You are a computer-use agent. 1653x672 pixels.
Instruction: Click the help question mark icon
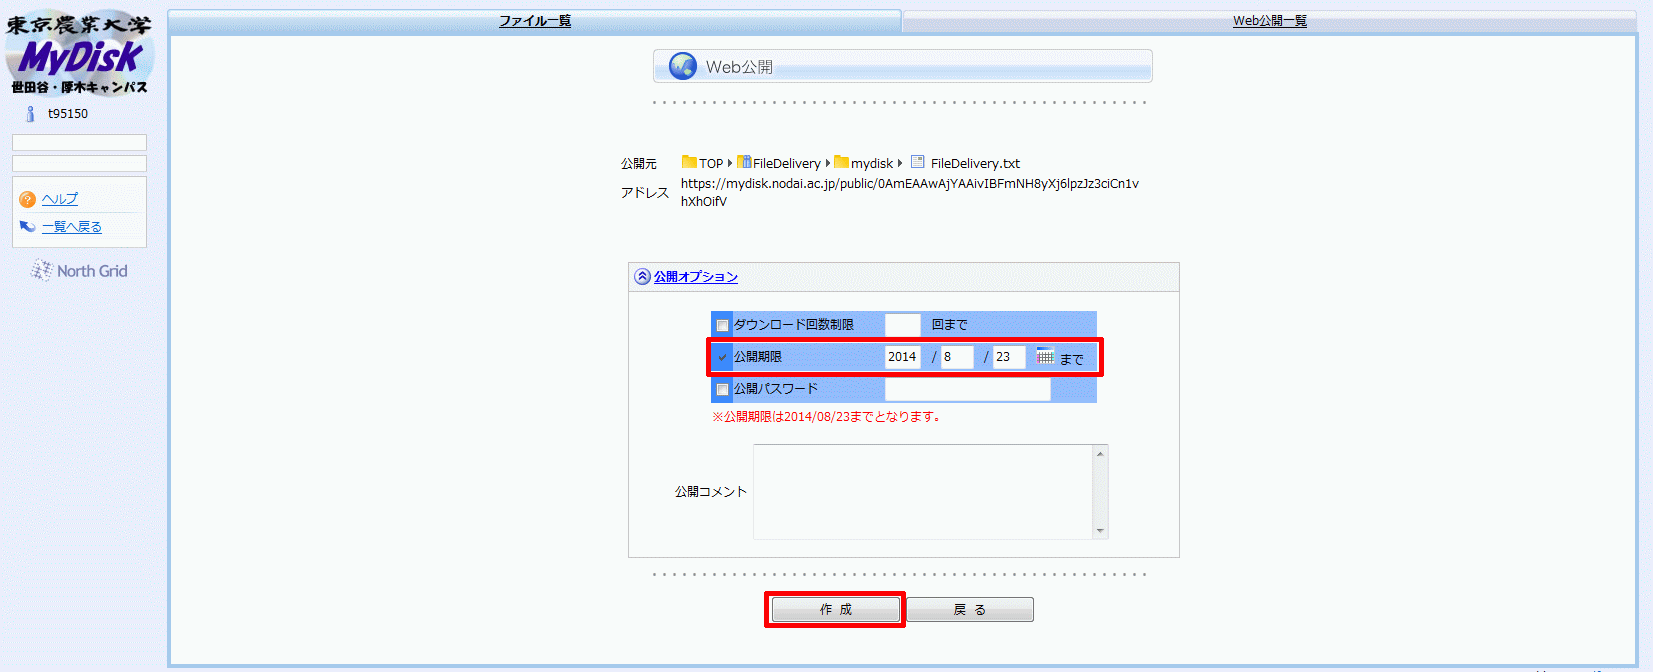click(x=27, y=199)
